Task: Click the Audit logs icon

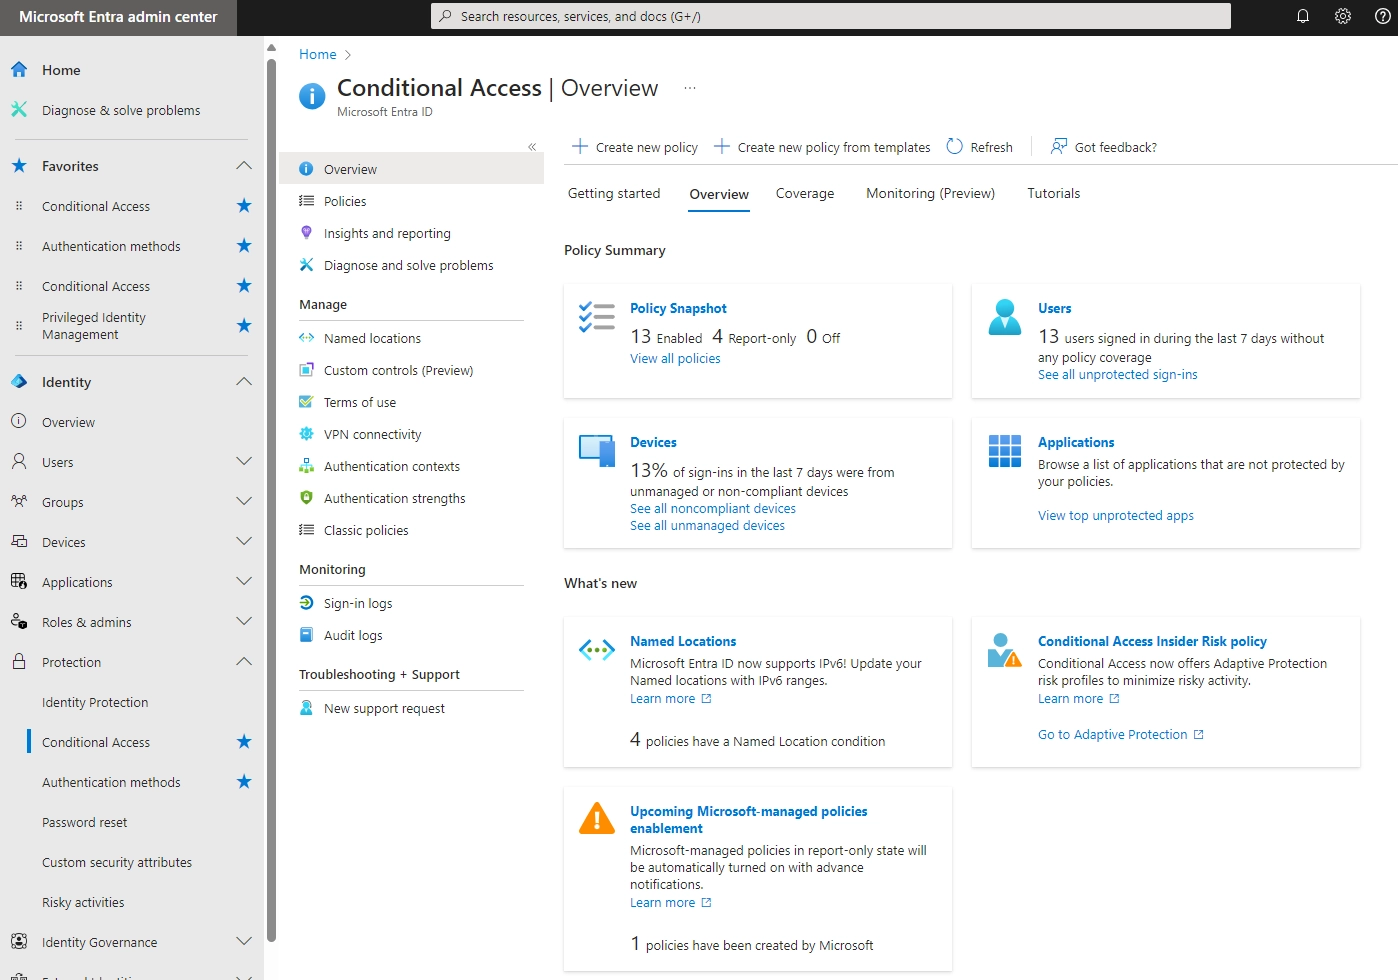Action: point(307,635)
